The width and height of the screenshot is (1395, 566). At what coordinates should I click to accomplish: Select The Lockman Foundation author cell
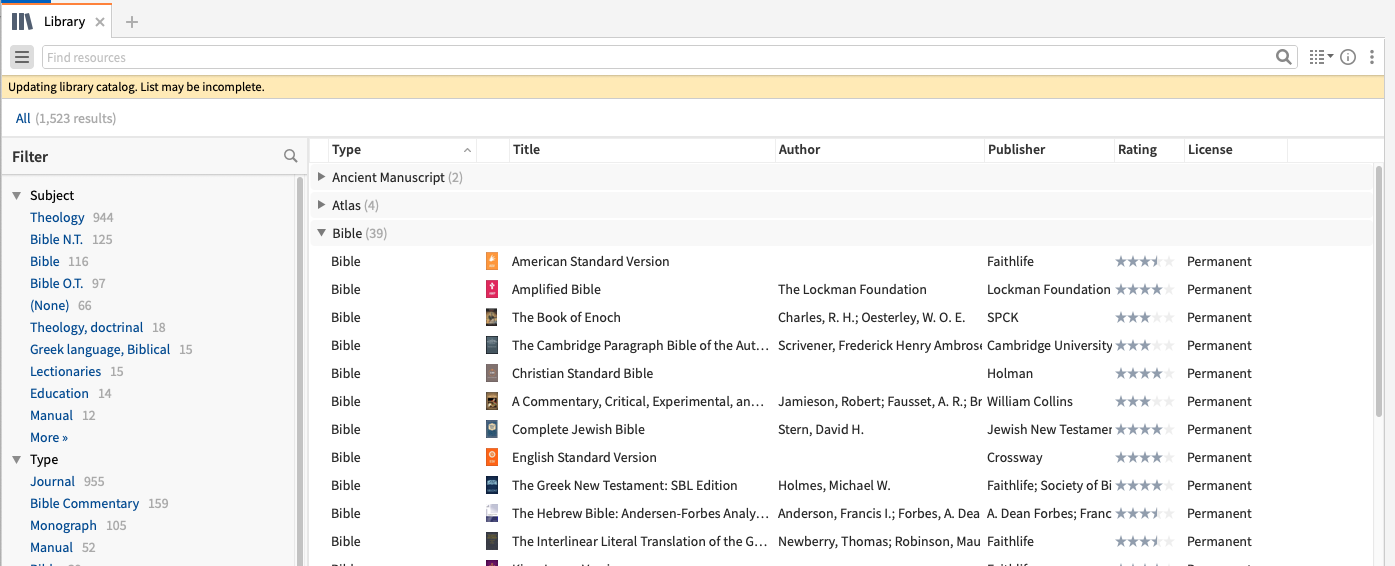[852, 289]
